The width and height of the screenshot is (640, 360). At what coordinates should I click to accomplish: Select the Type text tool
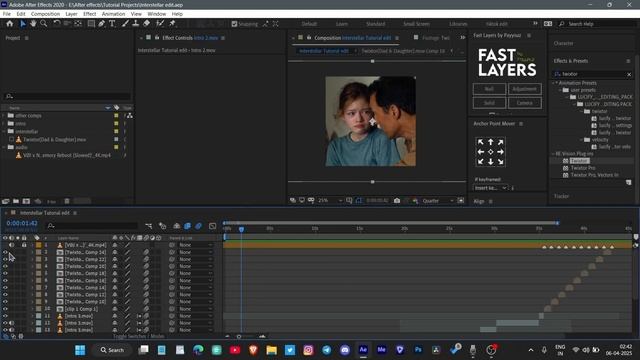(x=112, y=24)
